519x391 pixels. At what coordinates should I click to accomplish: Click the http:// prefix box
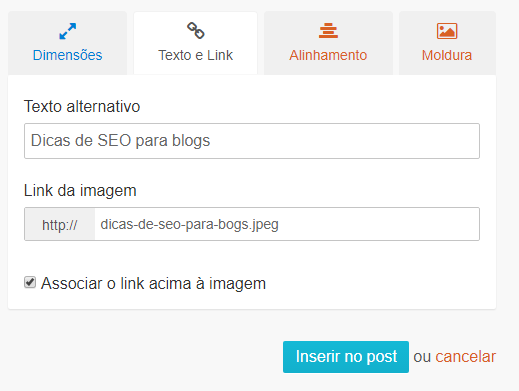point(60,224)
